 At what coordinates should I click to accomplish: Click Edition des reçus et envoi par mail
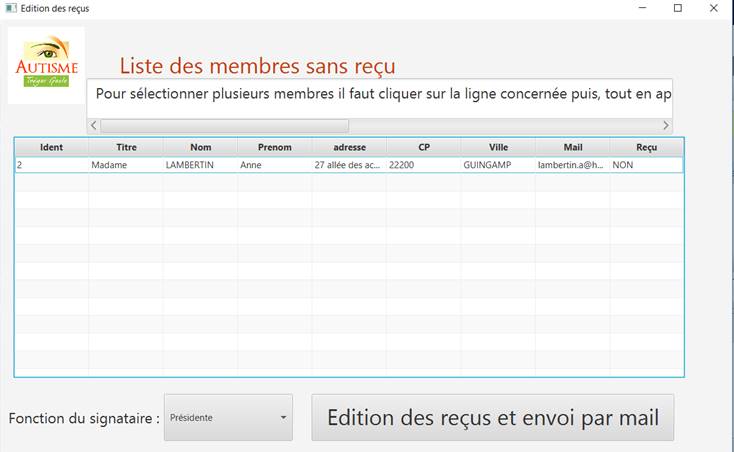click(x=492, y=417)
